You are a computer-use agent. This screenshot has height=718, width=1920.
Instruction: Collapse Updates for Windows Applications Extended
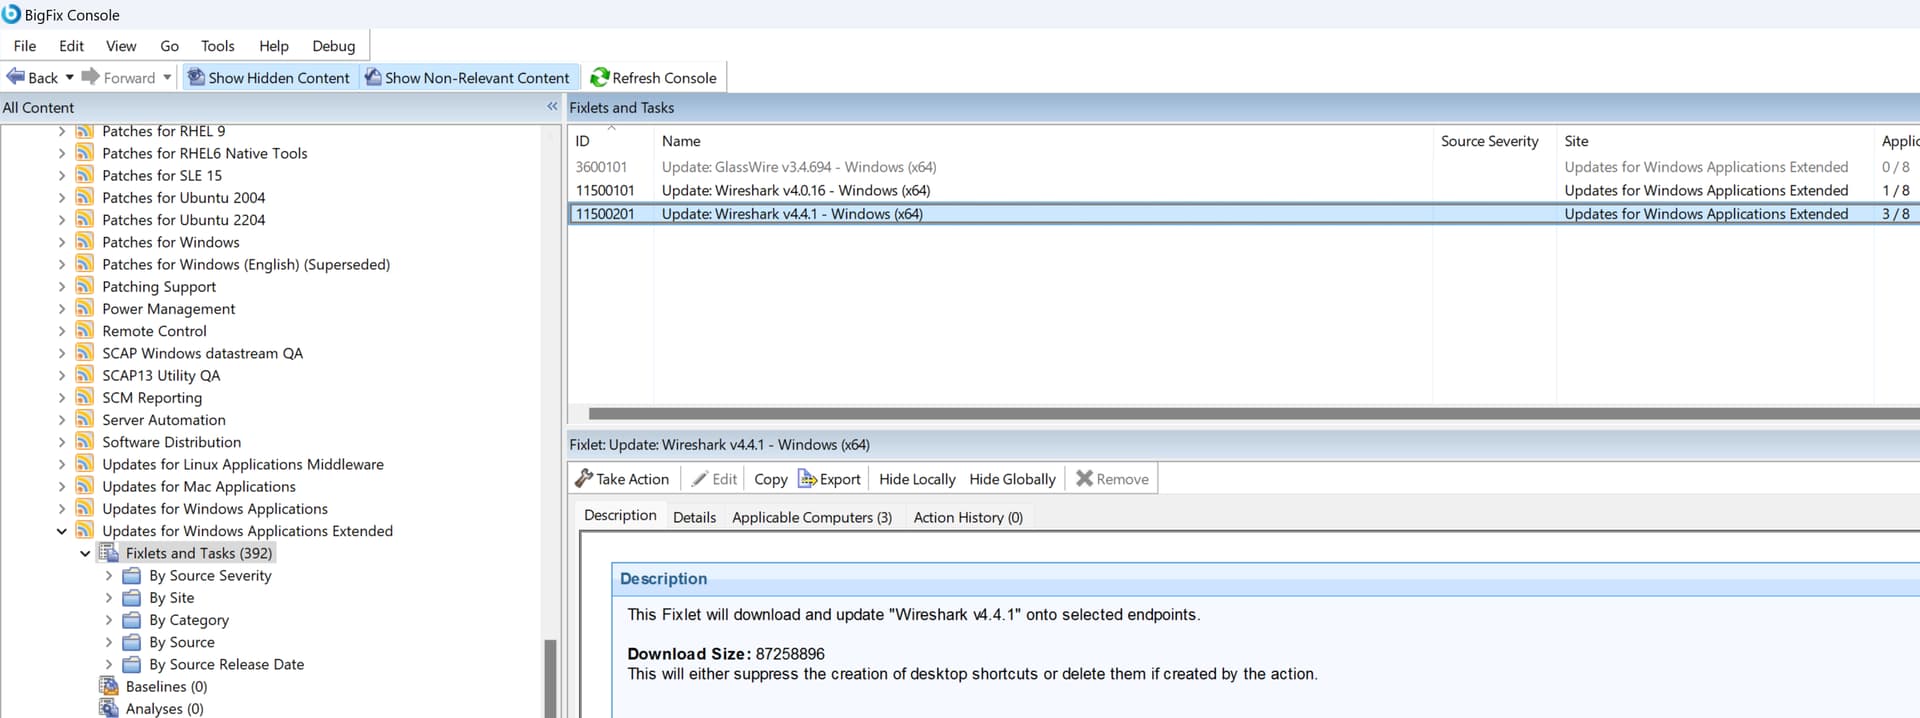62,531
